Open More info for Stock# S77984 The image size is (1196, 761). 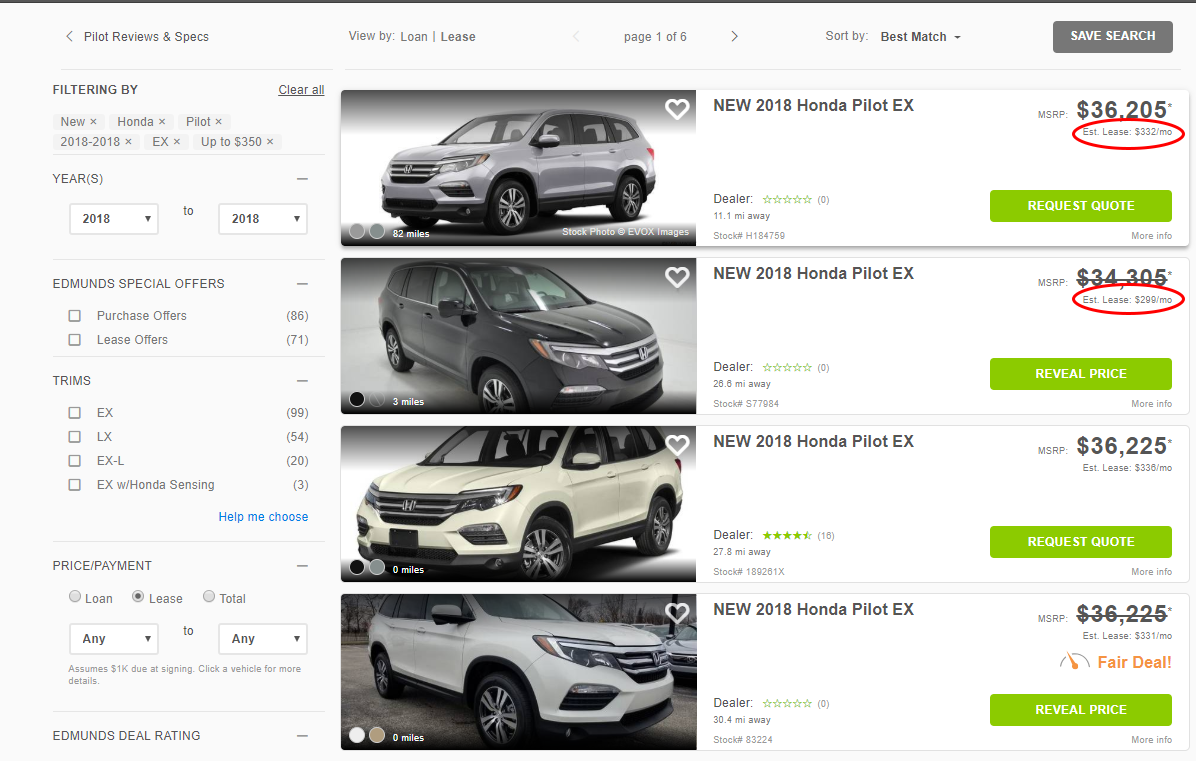click(x=1151, y=403)
